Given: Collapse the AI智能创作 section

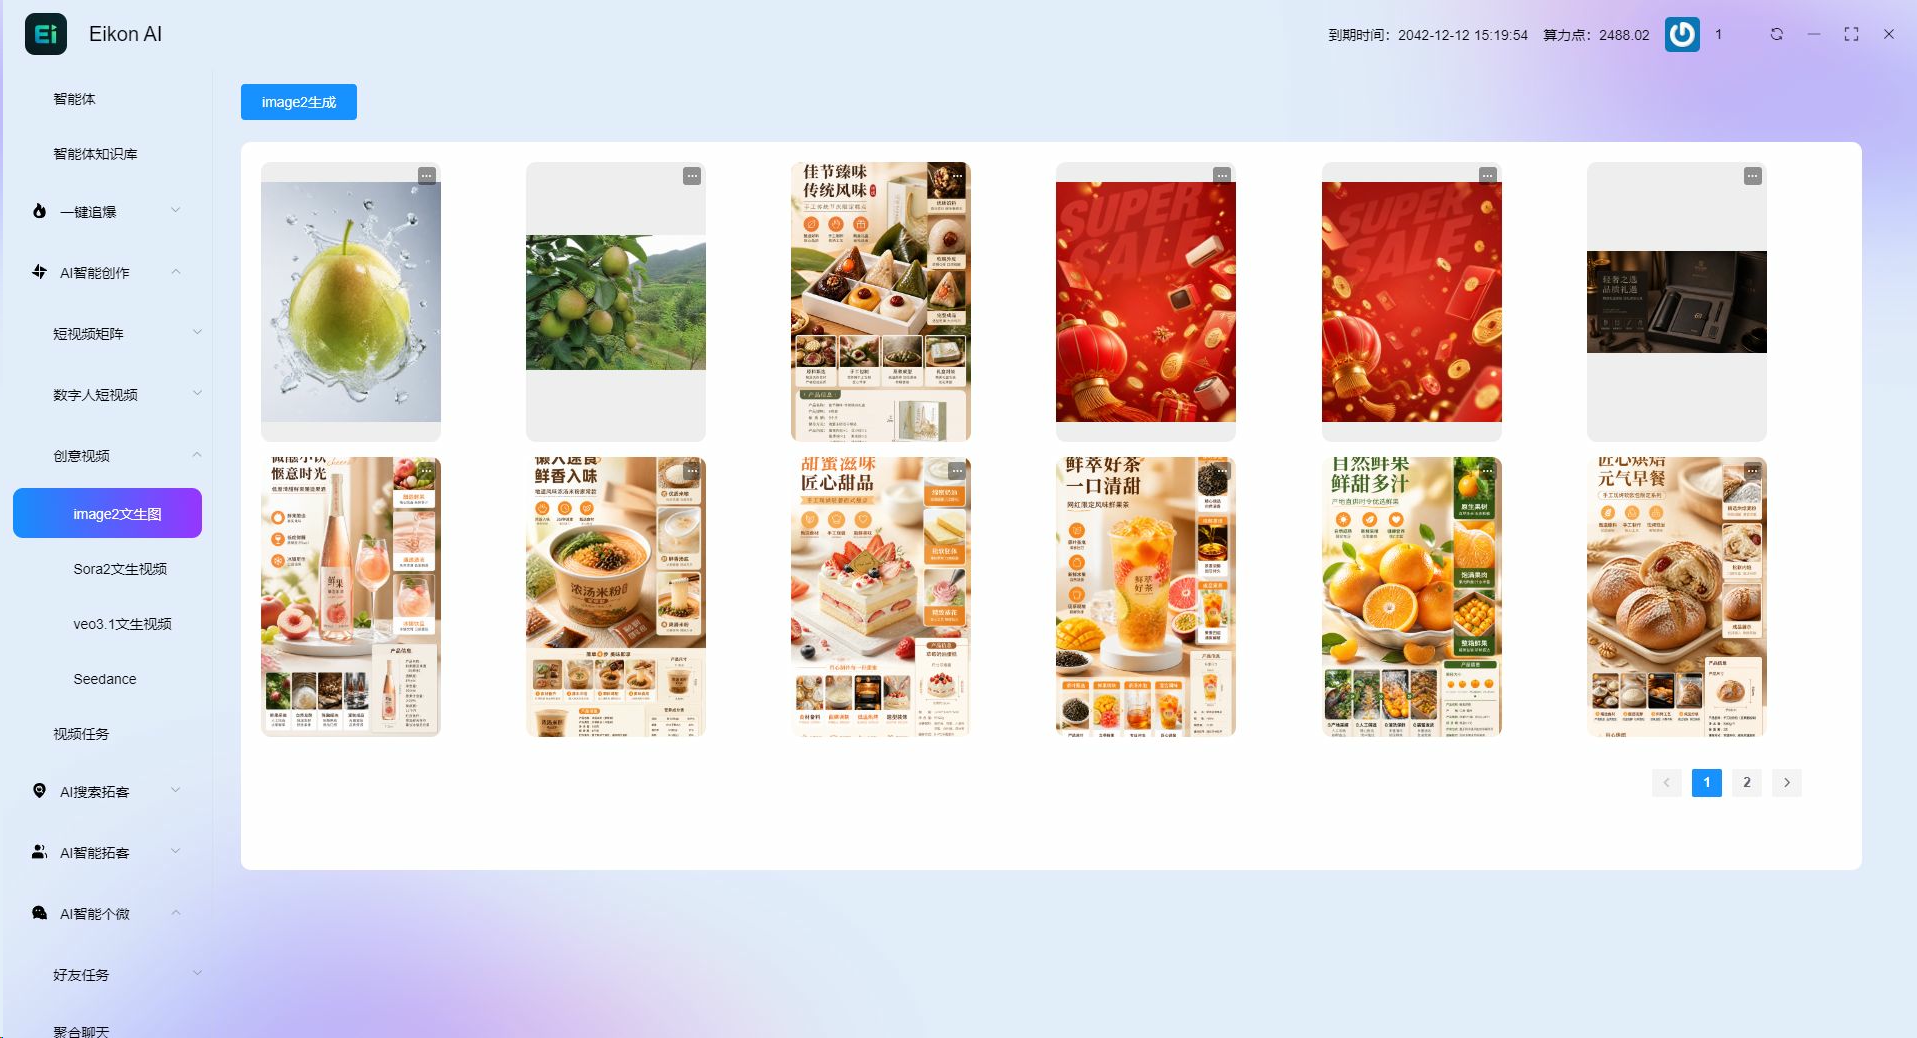Looking at the screenshot, I should pos(176,272).
